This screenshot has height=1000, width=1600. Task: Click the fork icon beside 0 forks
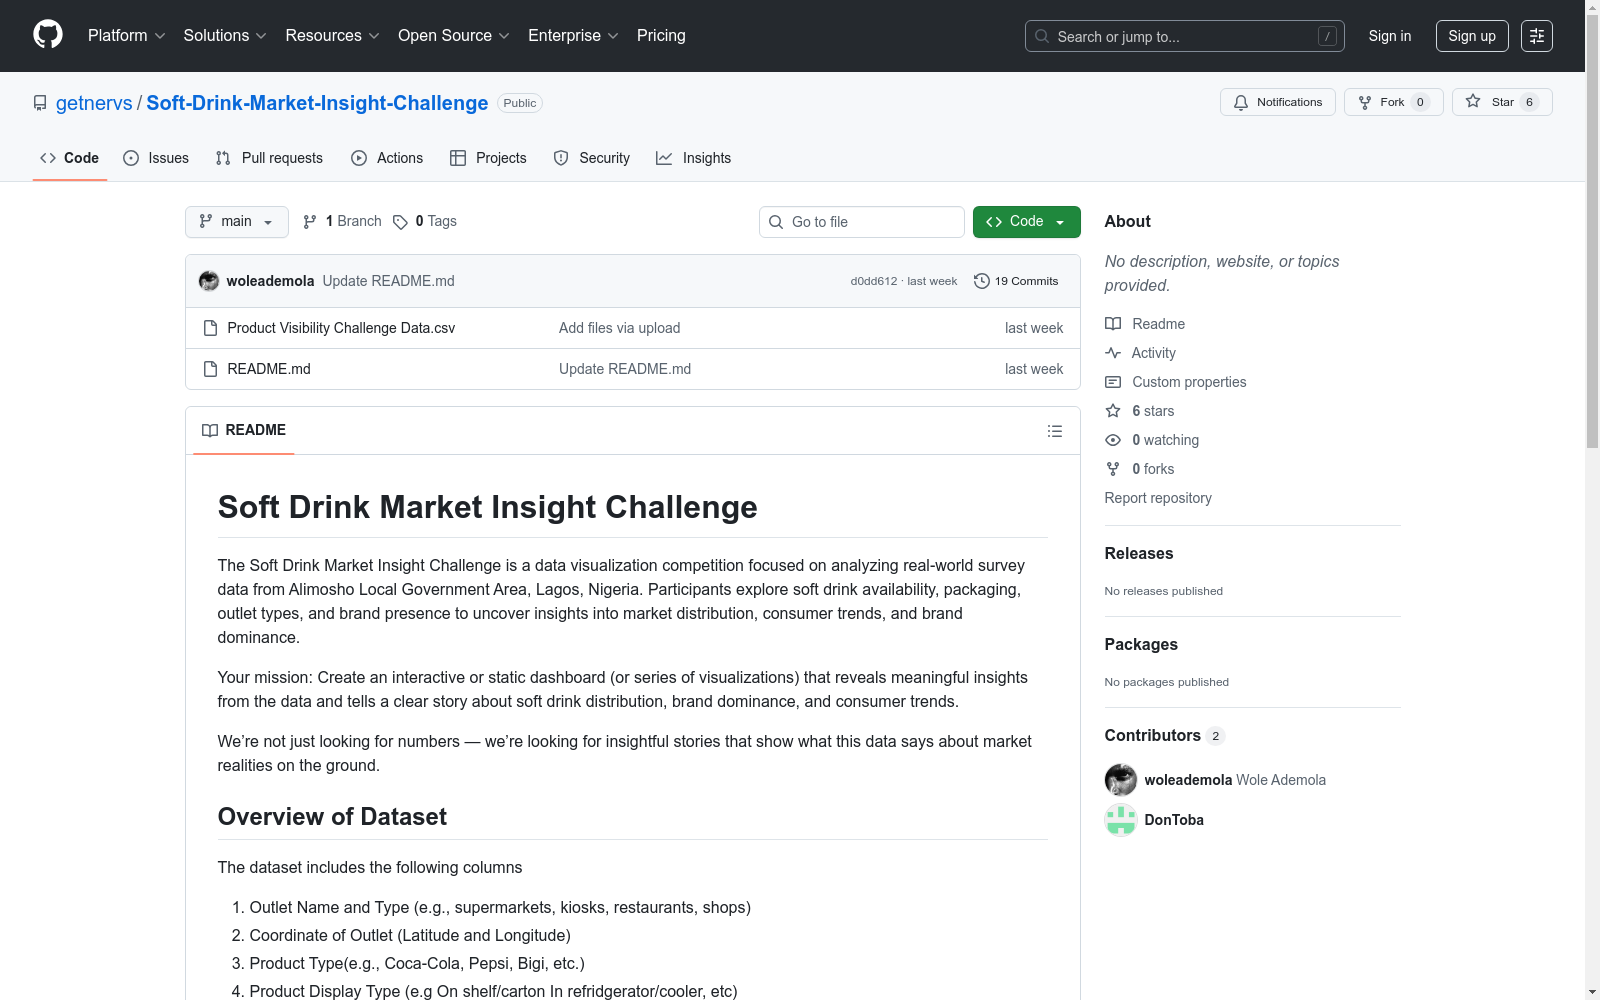[x=1113, y=469]
